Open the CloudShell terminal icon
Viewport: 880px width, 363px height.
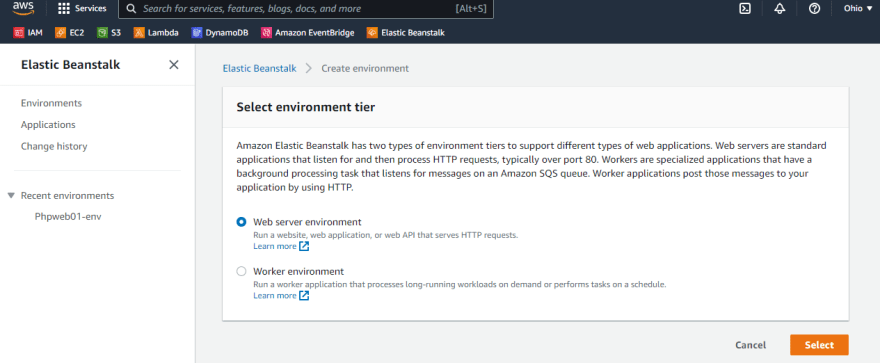click(x=745, y=9)
